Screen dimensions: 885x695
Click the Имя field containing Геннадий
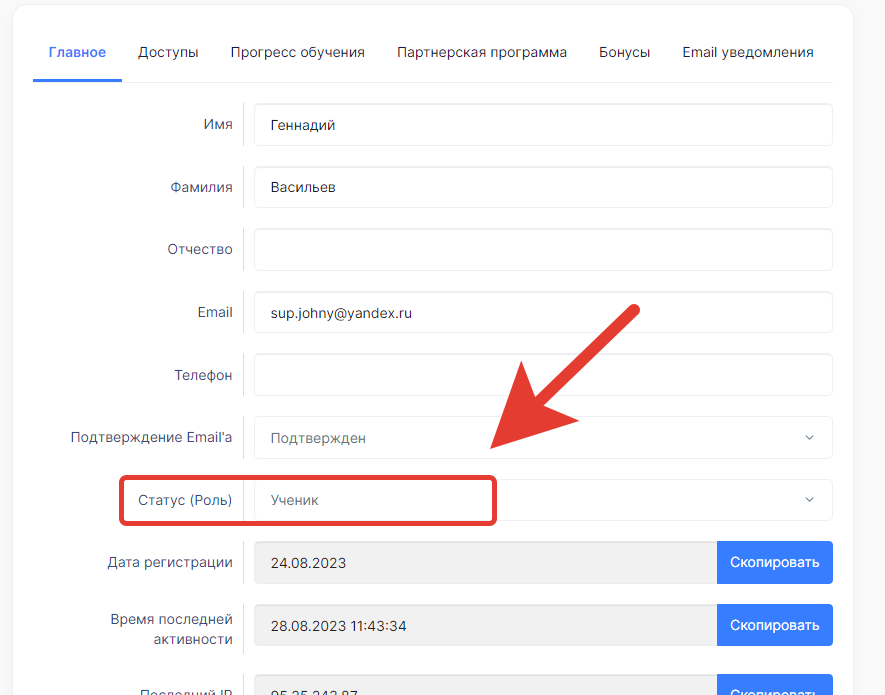[543, 125]
